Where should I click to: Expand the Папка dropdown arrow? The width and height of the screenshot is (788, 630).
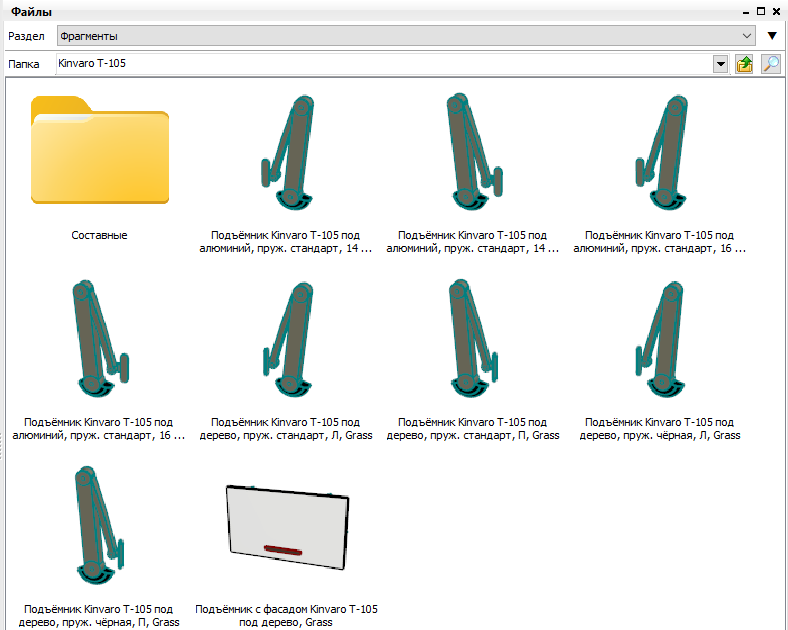tap(720, 64)
